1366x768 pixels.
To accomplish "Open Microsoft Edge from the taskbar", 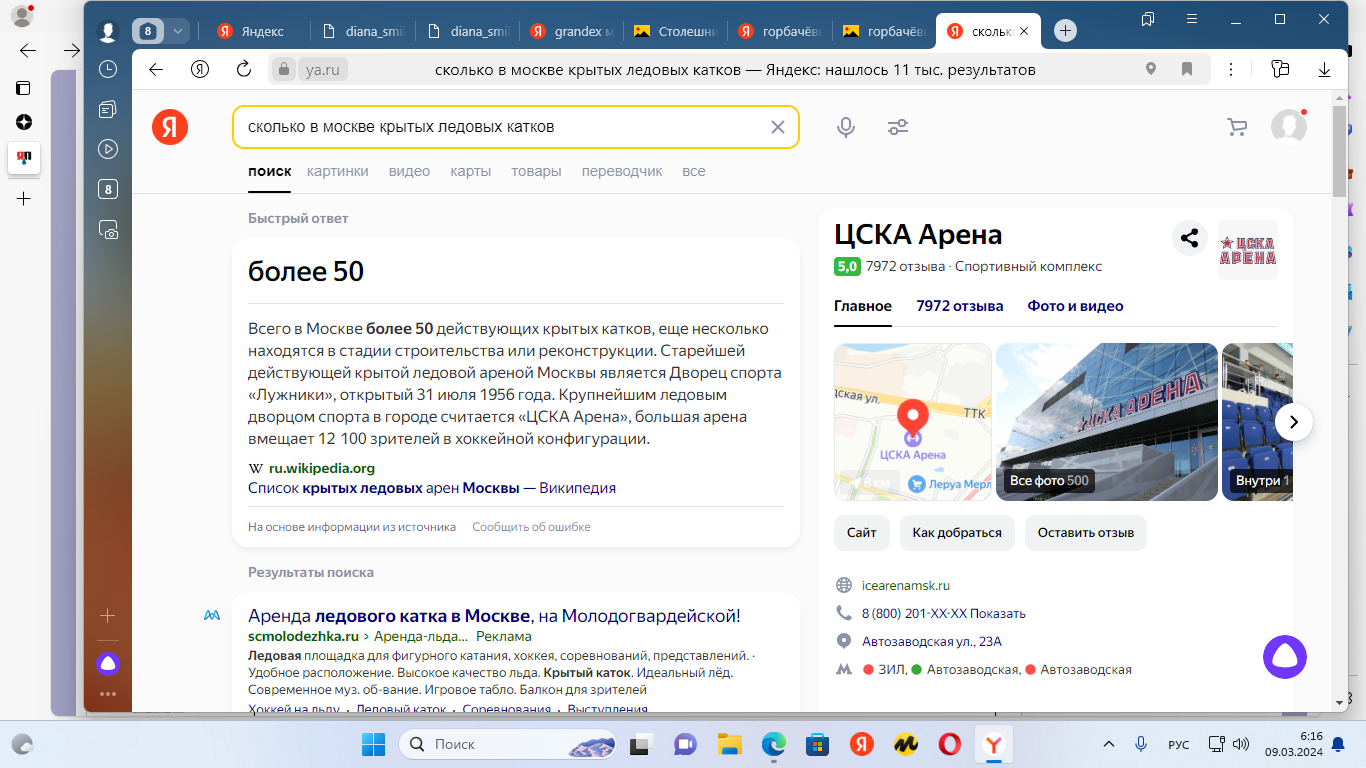I will 773,744.
